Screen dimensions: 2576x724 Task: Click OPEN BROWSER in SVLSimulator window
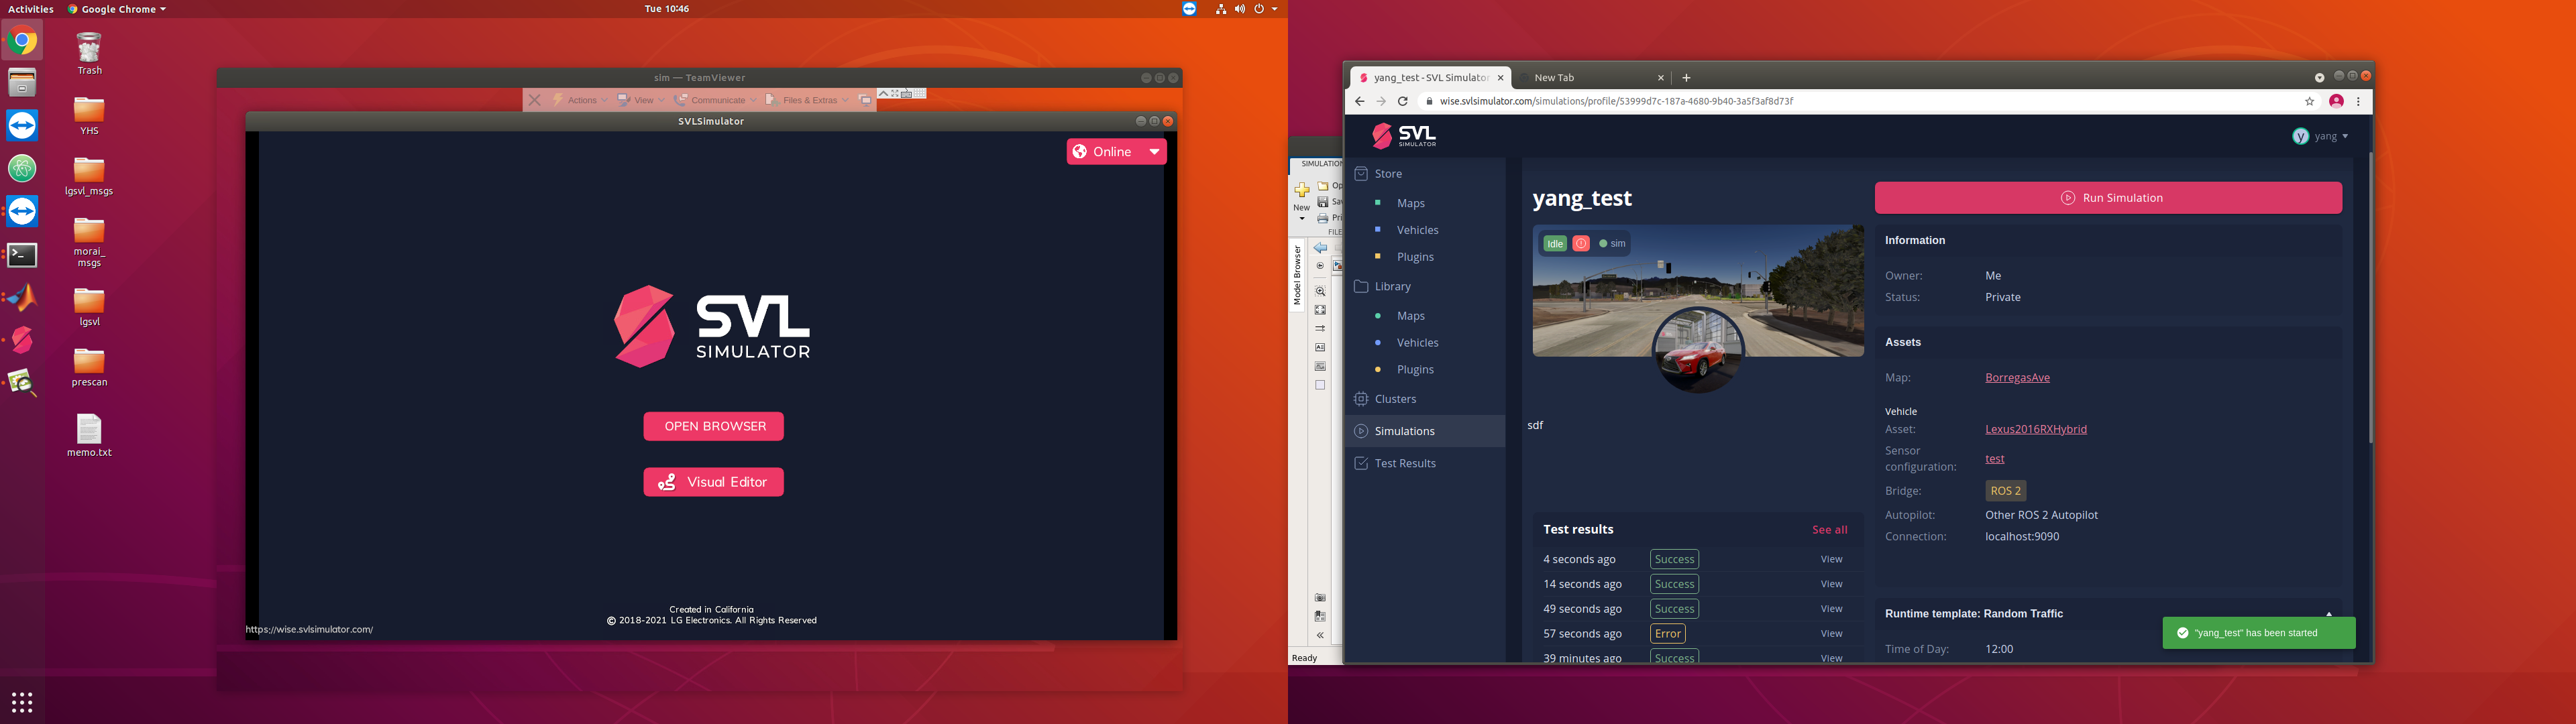coord(714,426)
